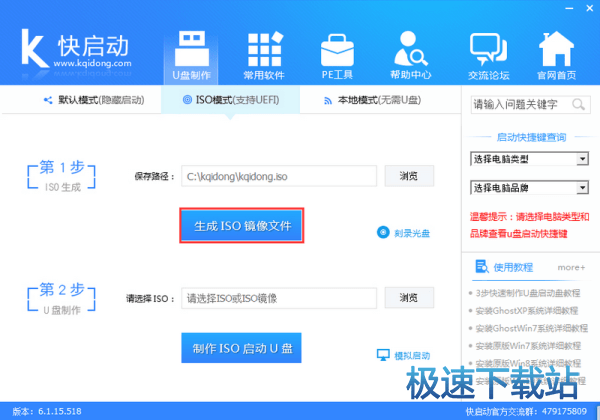Open the 帮助中心 help center
600x420 pixels.
(410, 56)
